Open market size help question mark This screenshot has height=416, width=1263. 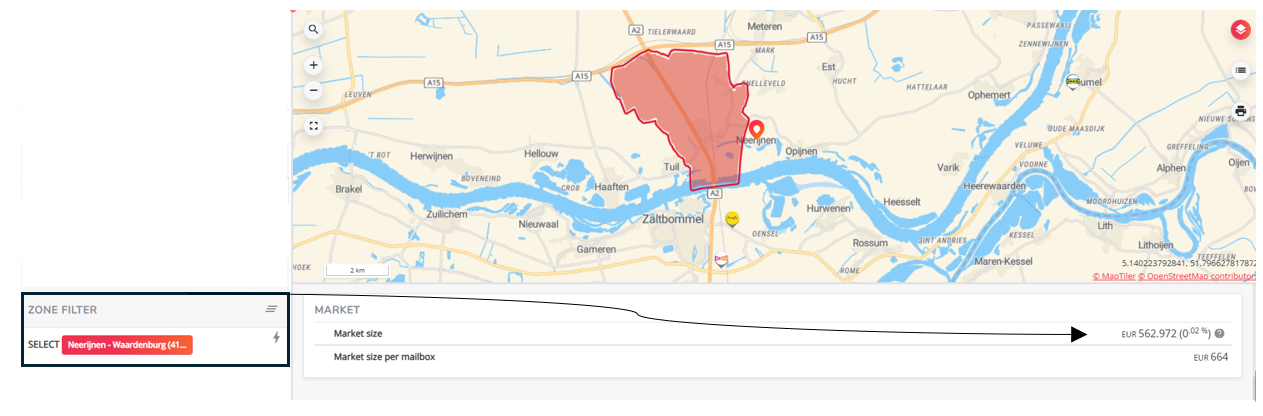click(1220, 334)
